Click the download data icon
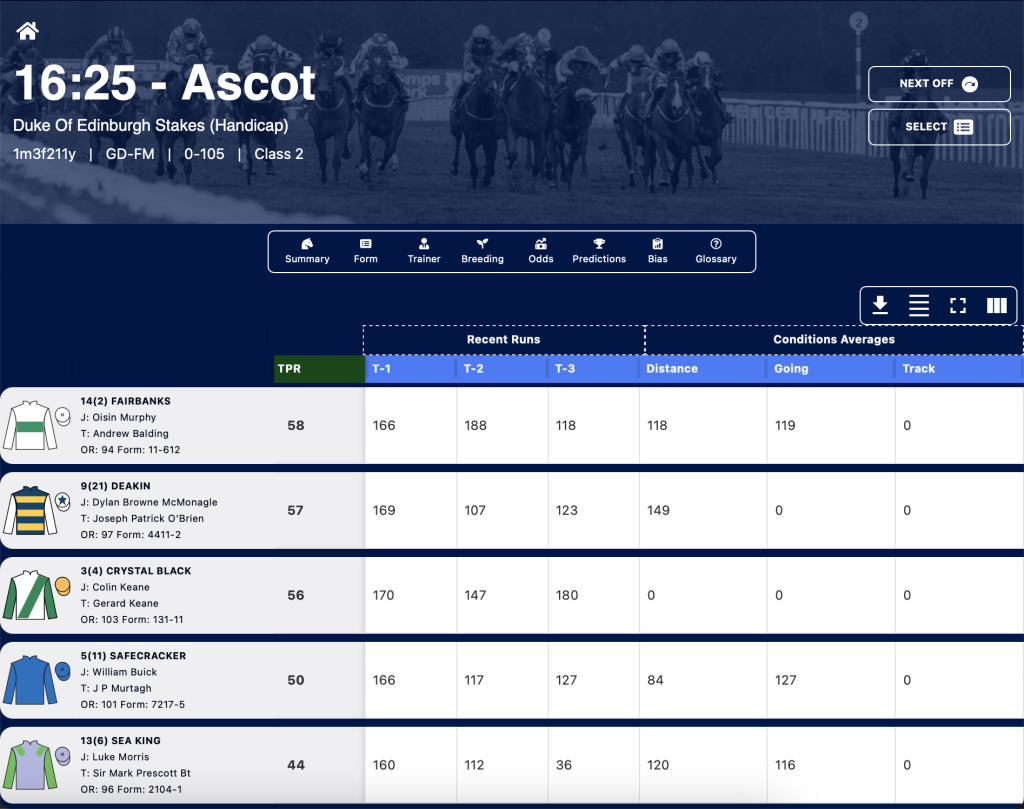Viewport: 1024px width, 809px height. point(880,305)
